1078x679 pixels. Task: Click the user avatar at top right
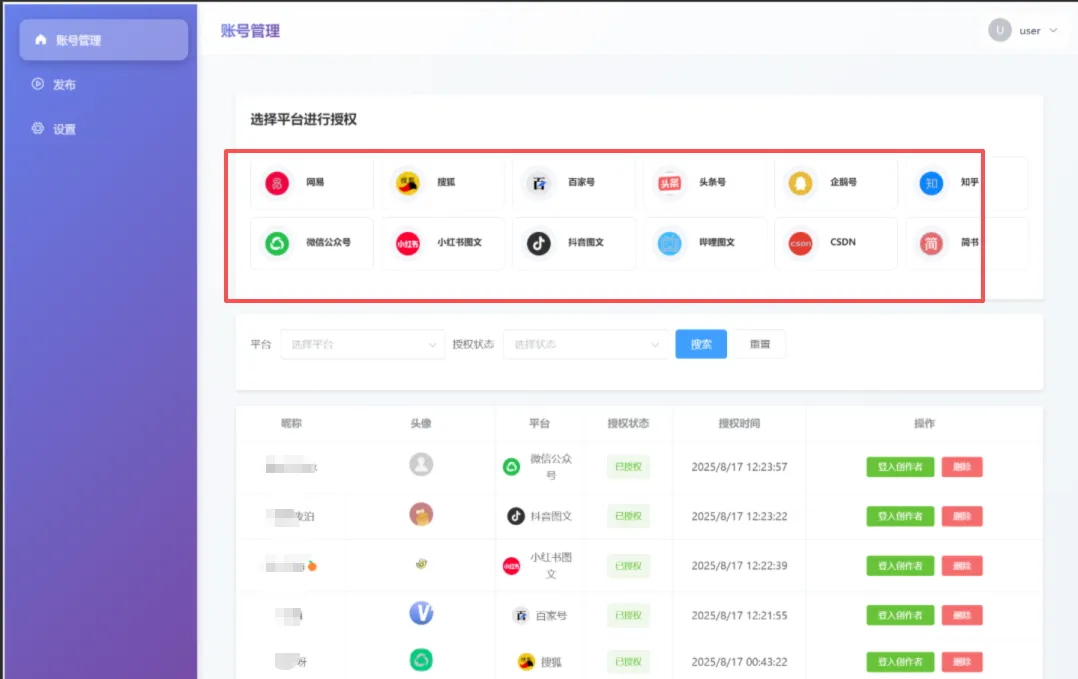[1000, 31]
